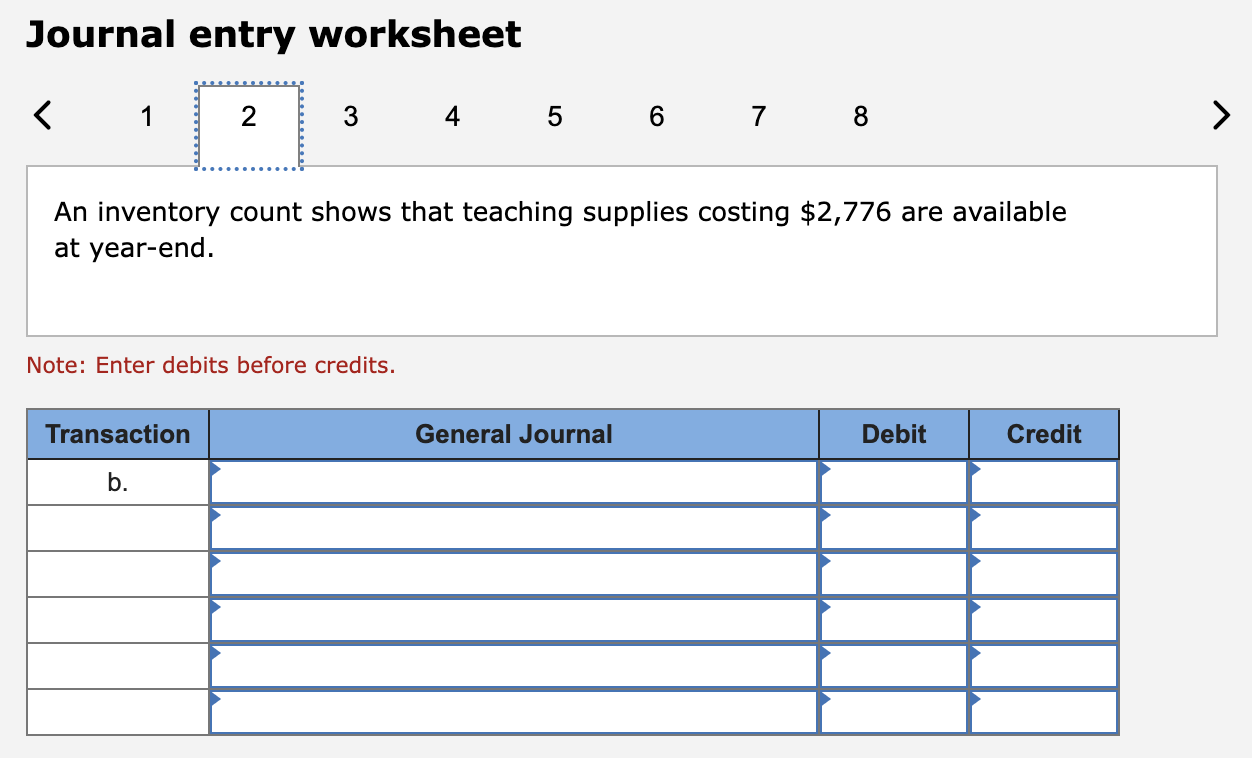The width and height of the screenshot is (1252, 758).
Task: Click the left chevron to go back
Action: point(41,116)
